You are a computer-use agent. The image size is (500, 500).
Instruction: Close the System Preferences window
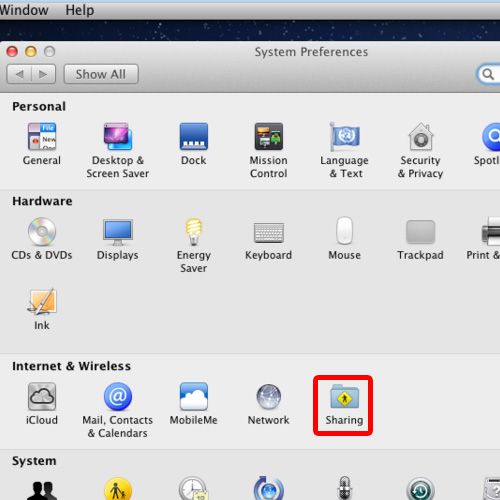(12, 52)
